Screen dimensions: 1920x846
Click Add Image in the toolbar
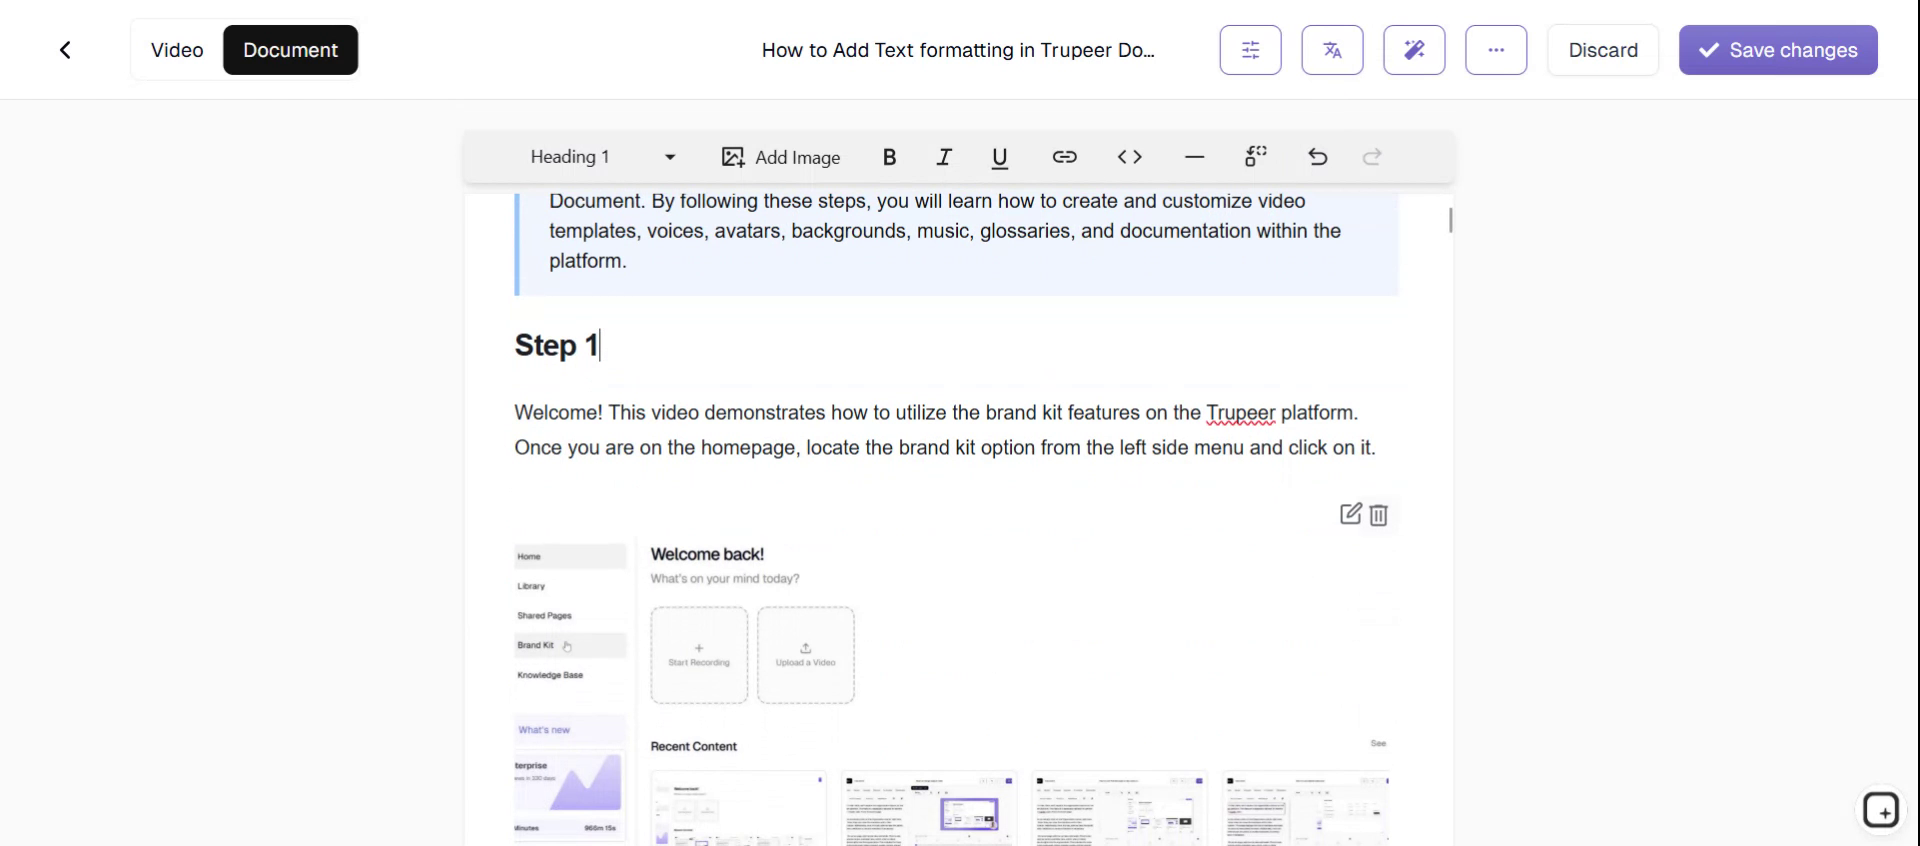(x=781, y=157)
